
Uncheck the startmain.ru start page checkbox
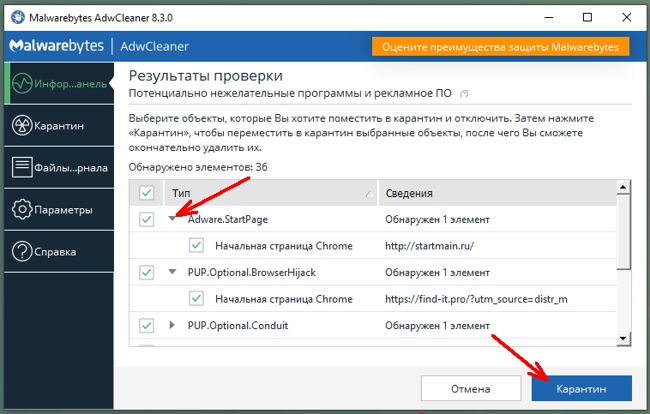click(x=196, y=245)
